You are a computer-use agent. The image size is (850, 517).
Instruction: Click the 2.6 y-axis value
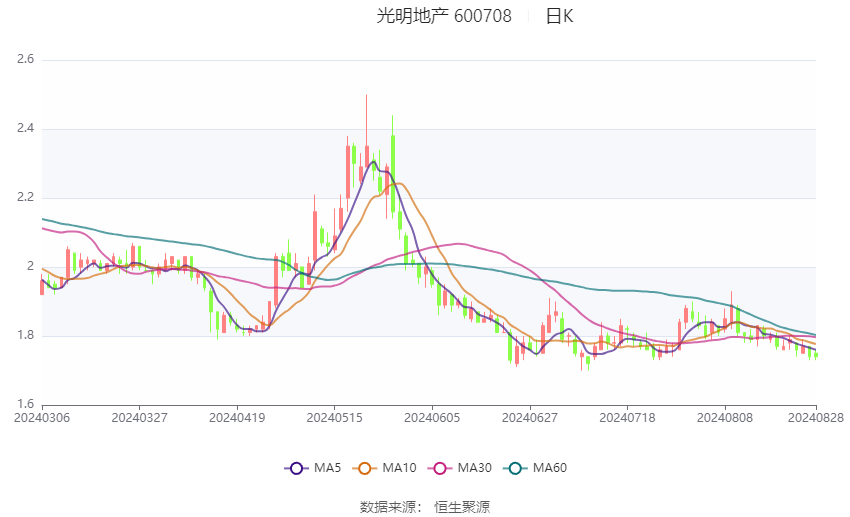pos(25,59)
